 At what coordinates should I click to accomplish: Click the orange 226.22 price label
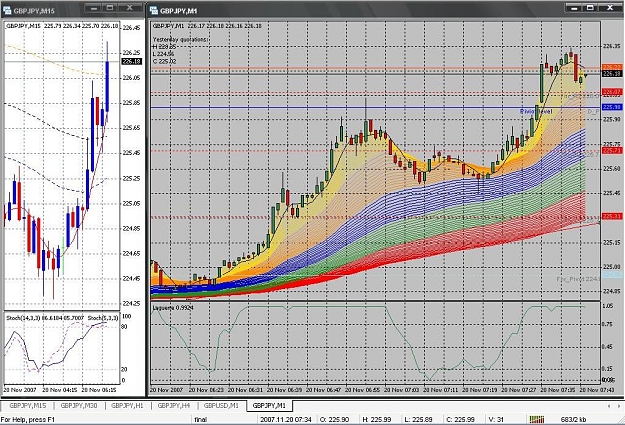coord(612,67)
